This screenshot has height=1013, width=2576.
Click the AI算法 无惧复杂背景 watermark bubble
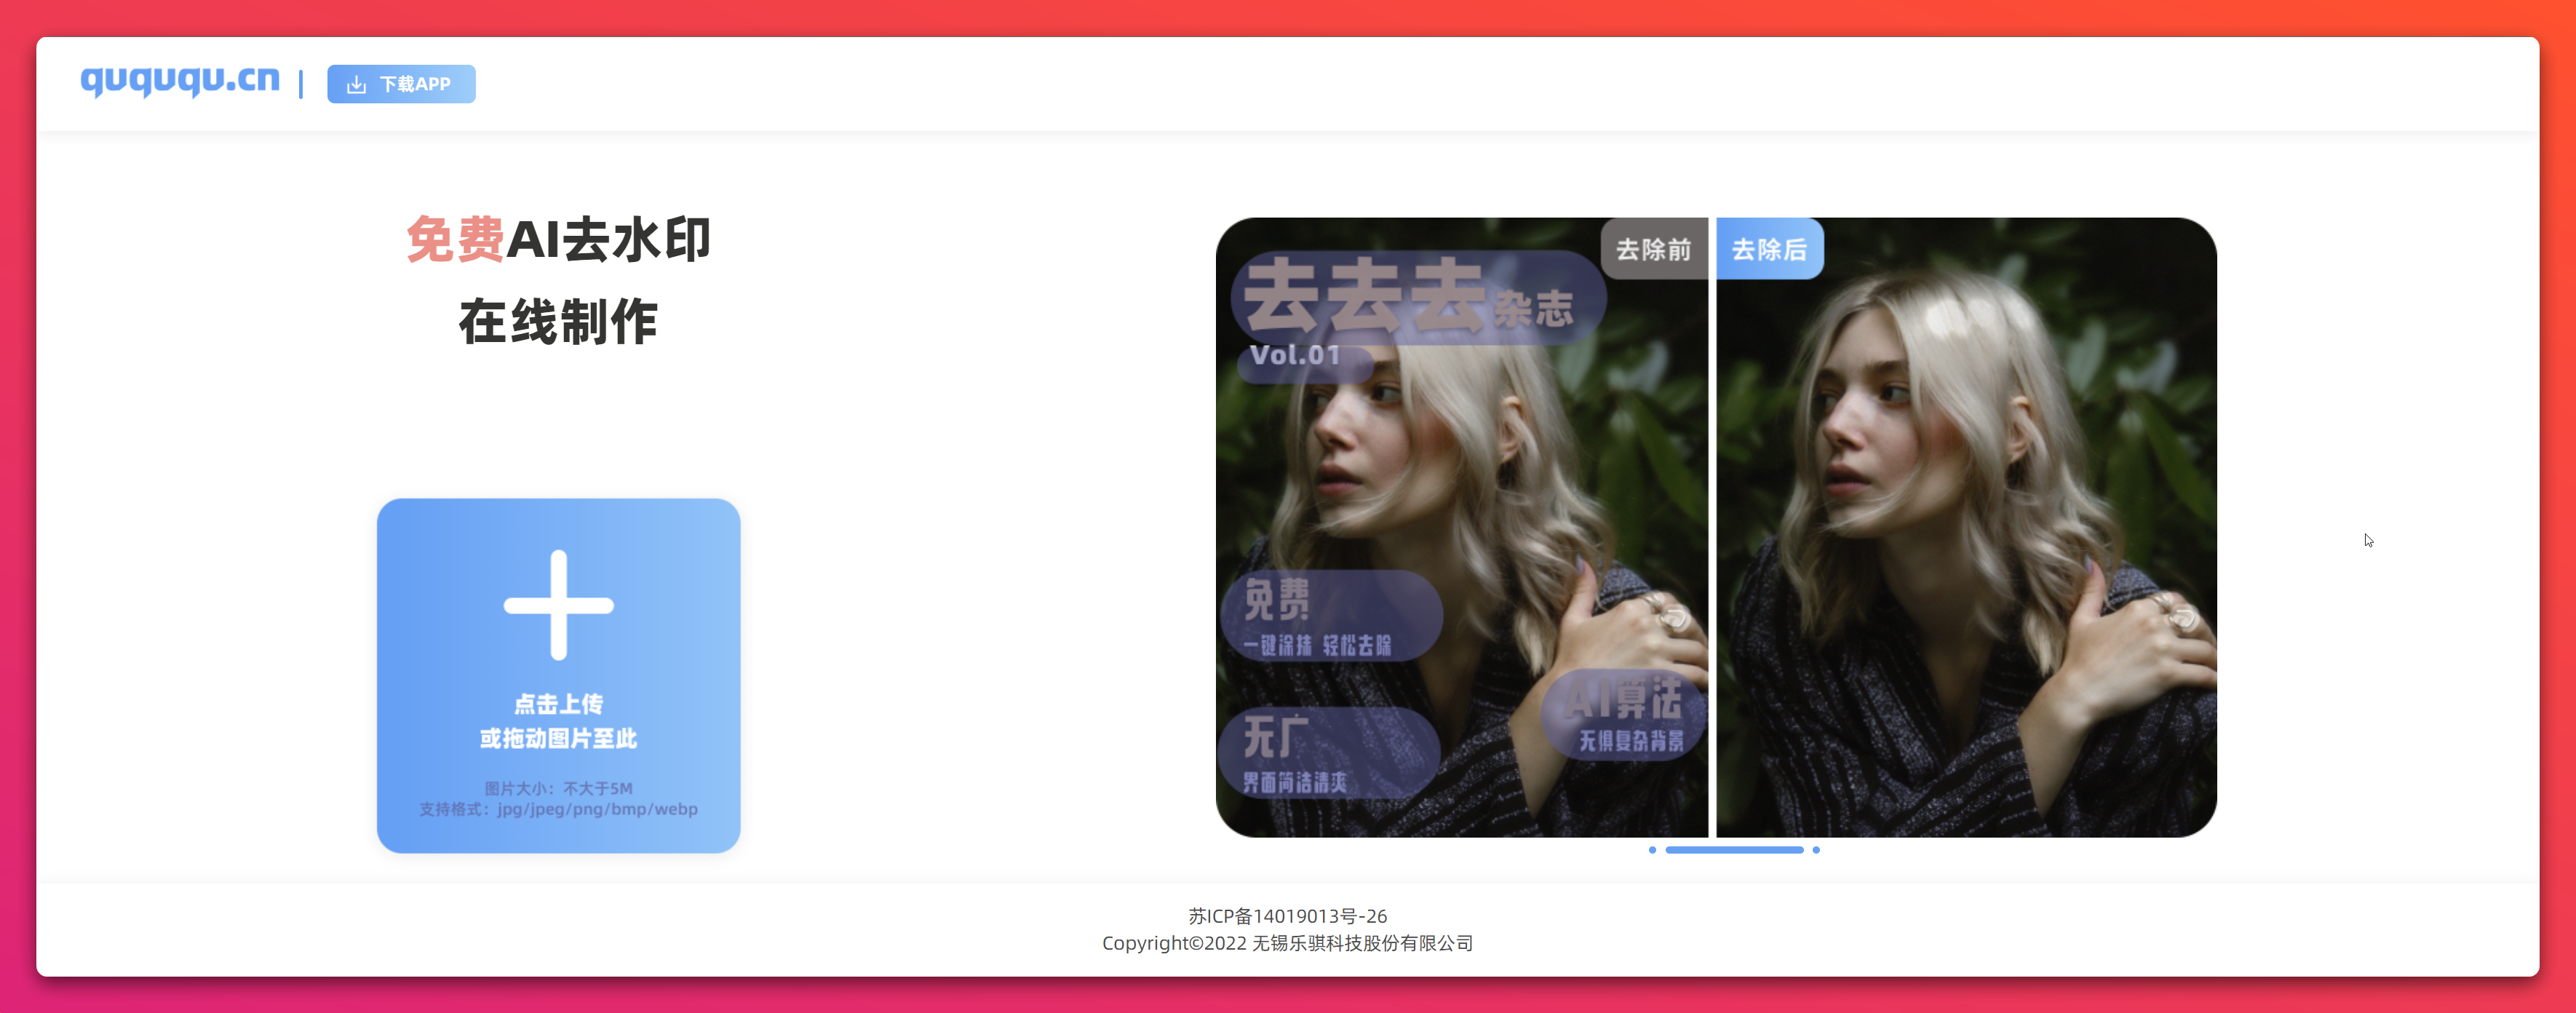[x=1624, y=714]
